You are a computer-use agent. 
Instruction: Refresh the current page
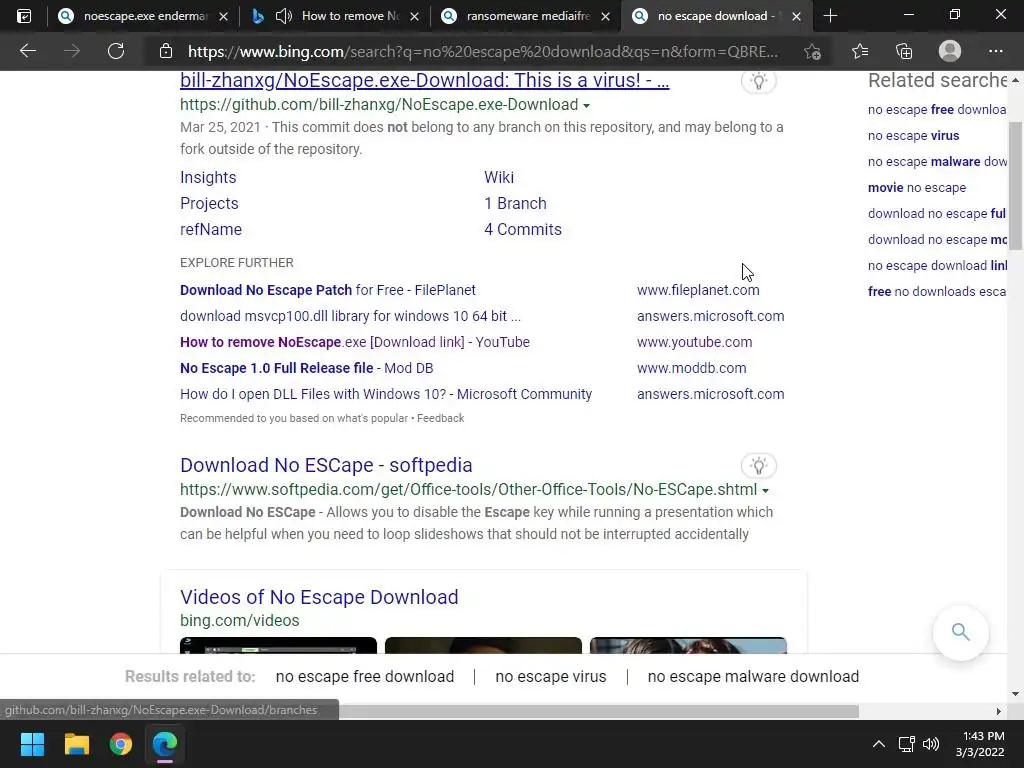[116, 51]
